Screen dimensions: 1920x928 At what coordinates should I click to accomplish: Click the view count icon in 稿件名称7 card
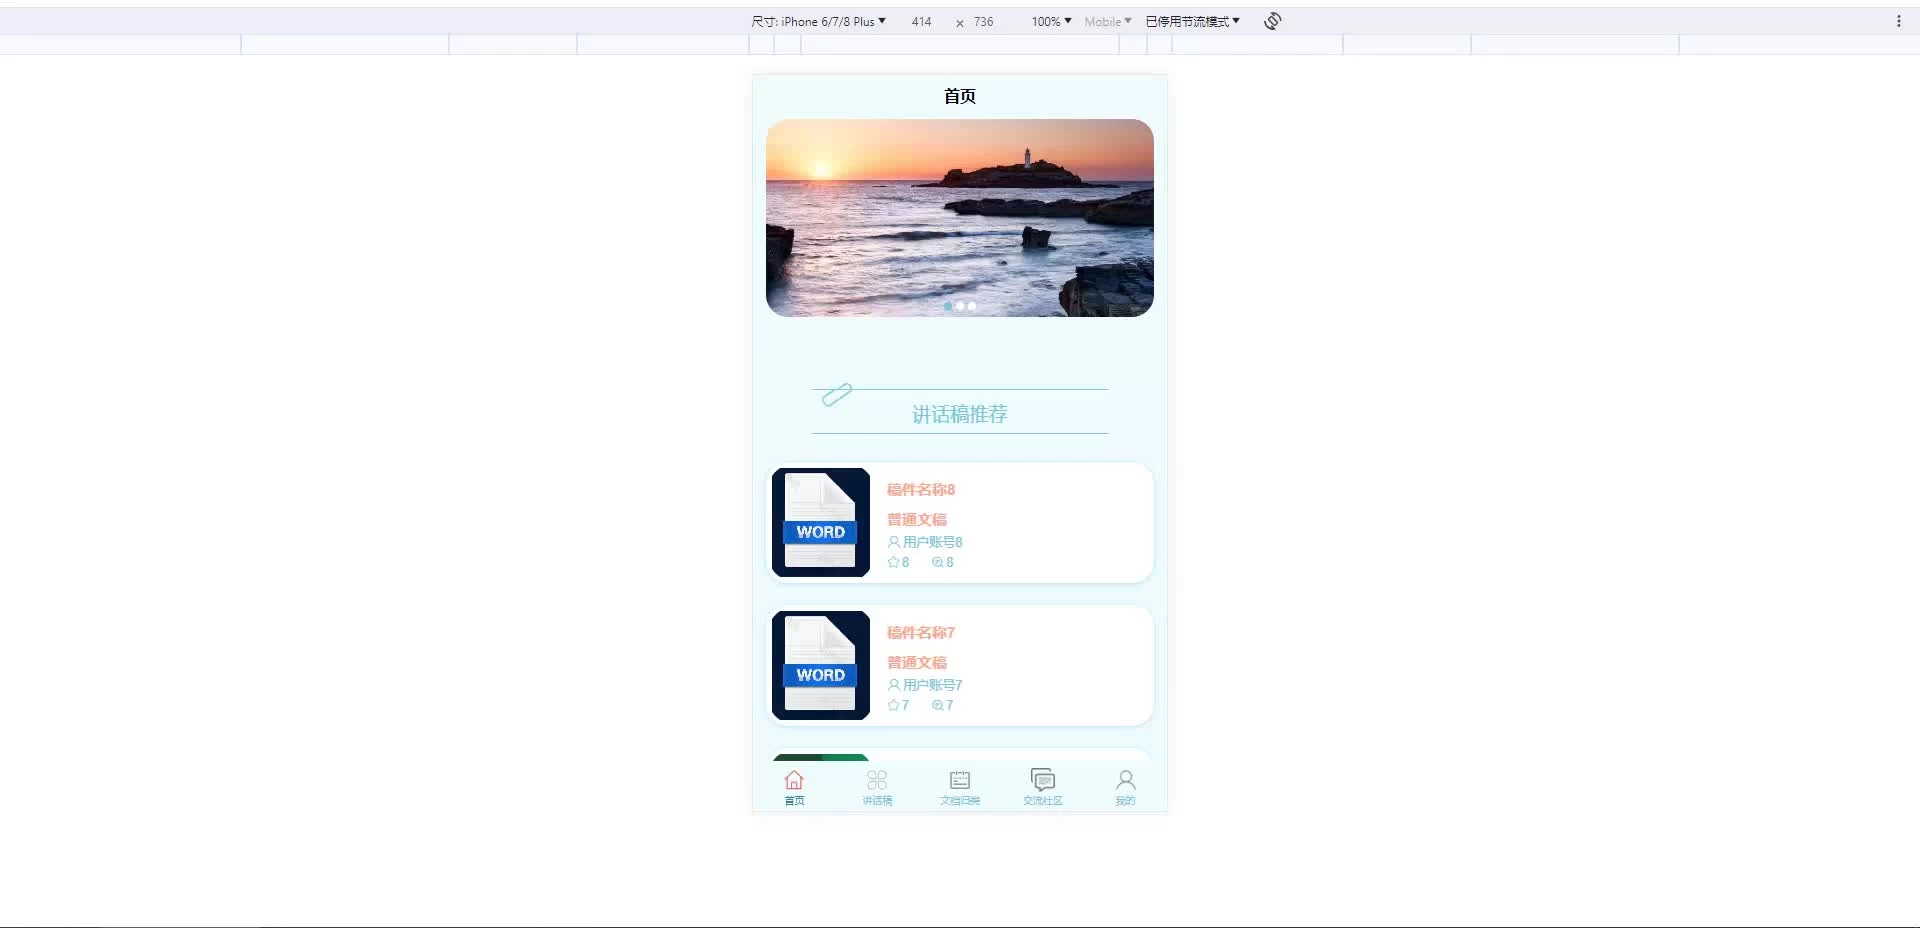click(x=937, y=705)
